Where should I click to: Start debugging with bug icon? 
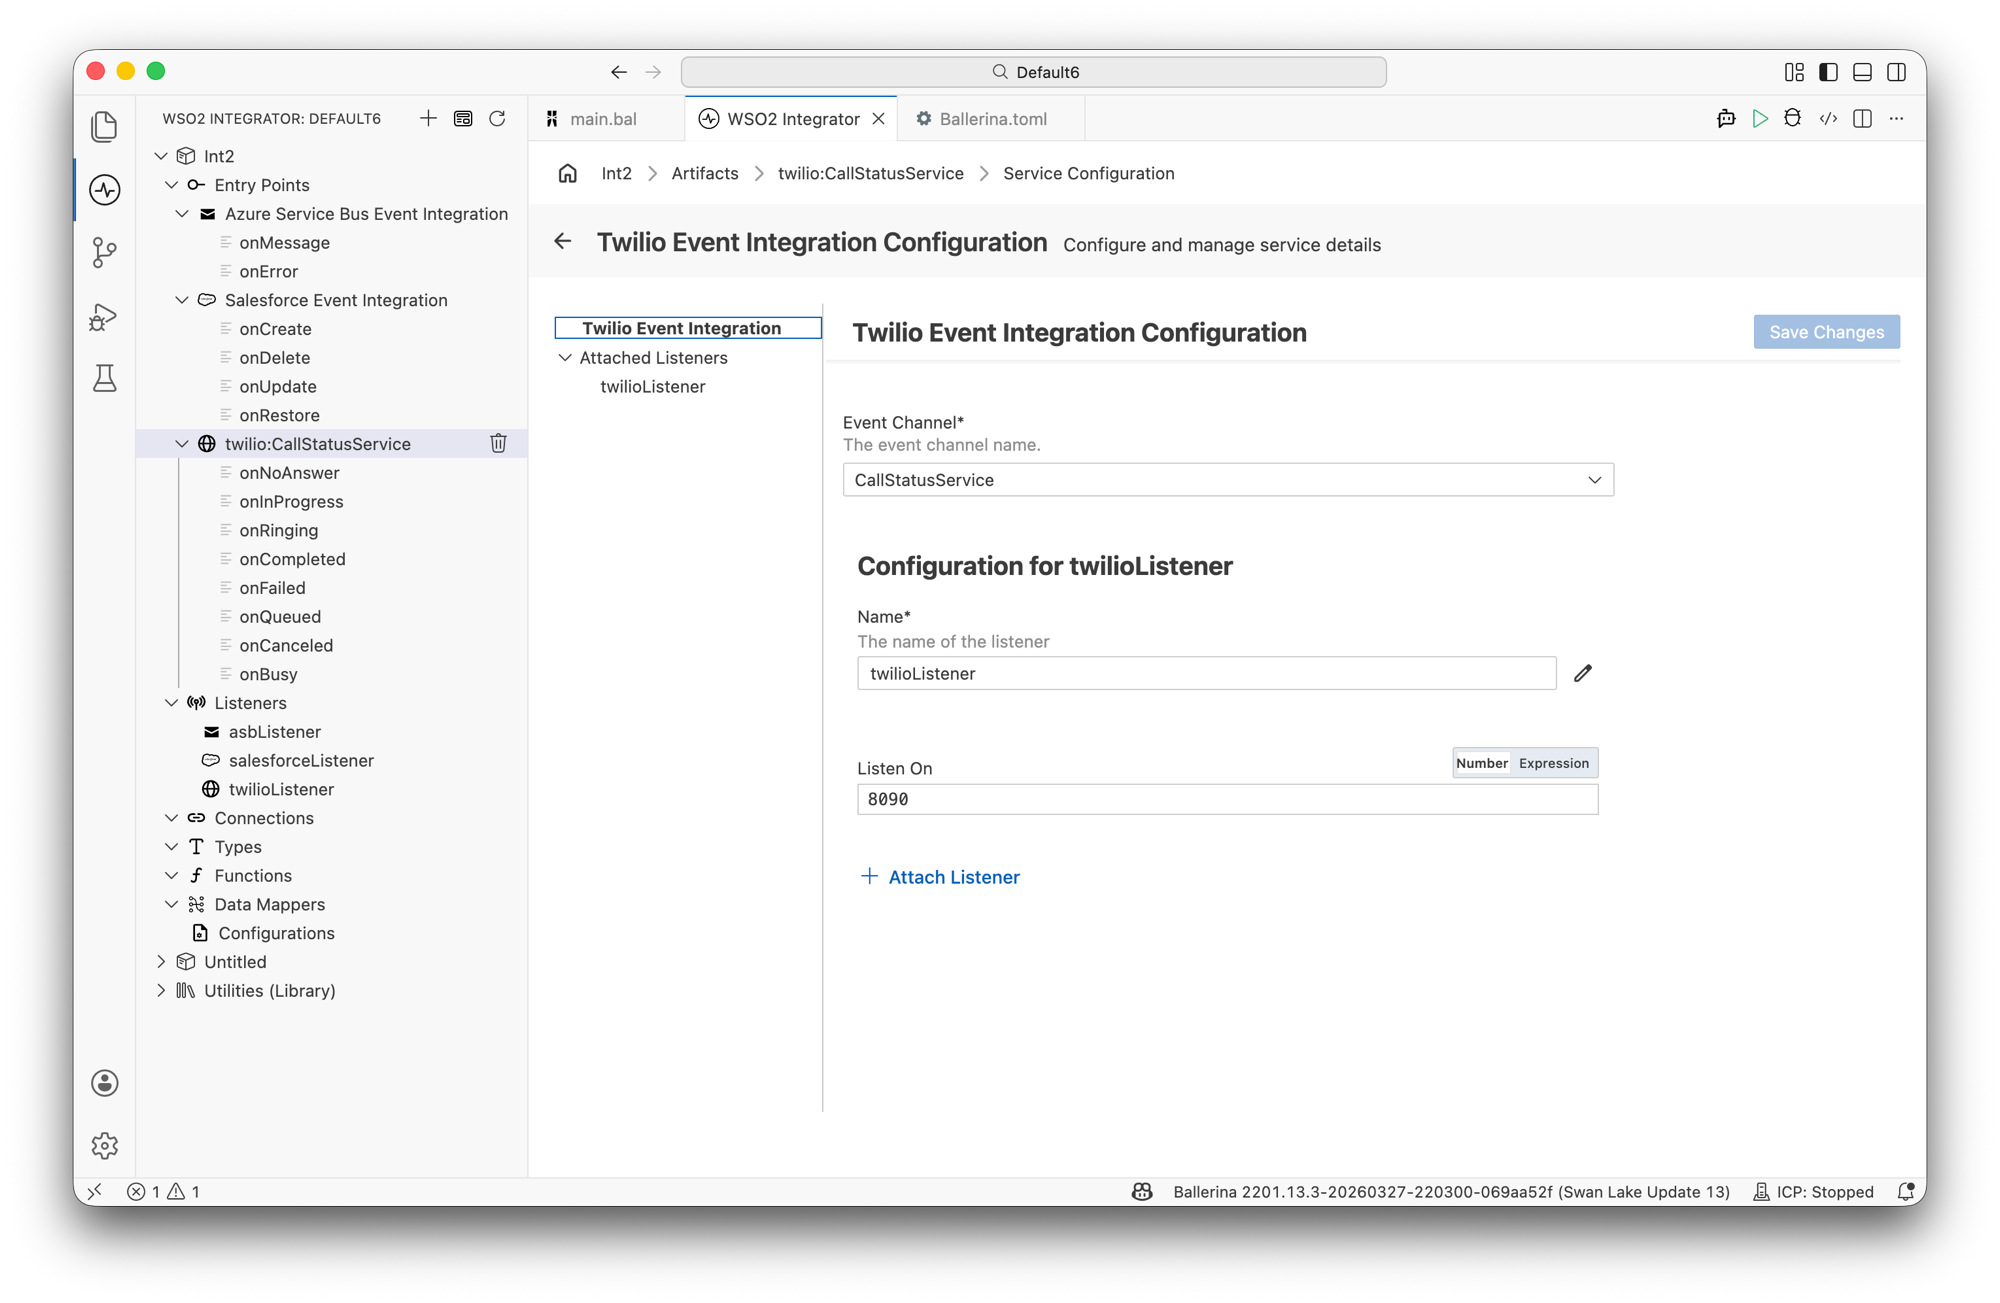pos(1793,118)
